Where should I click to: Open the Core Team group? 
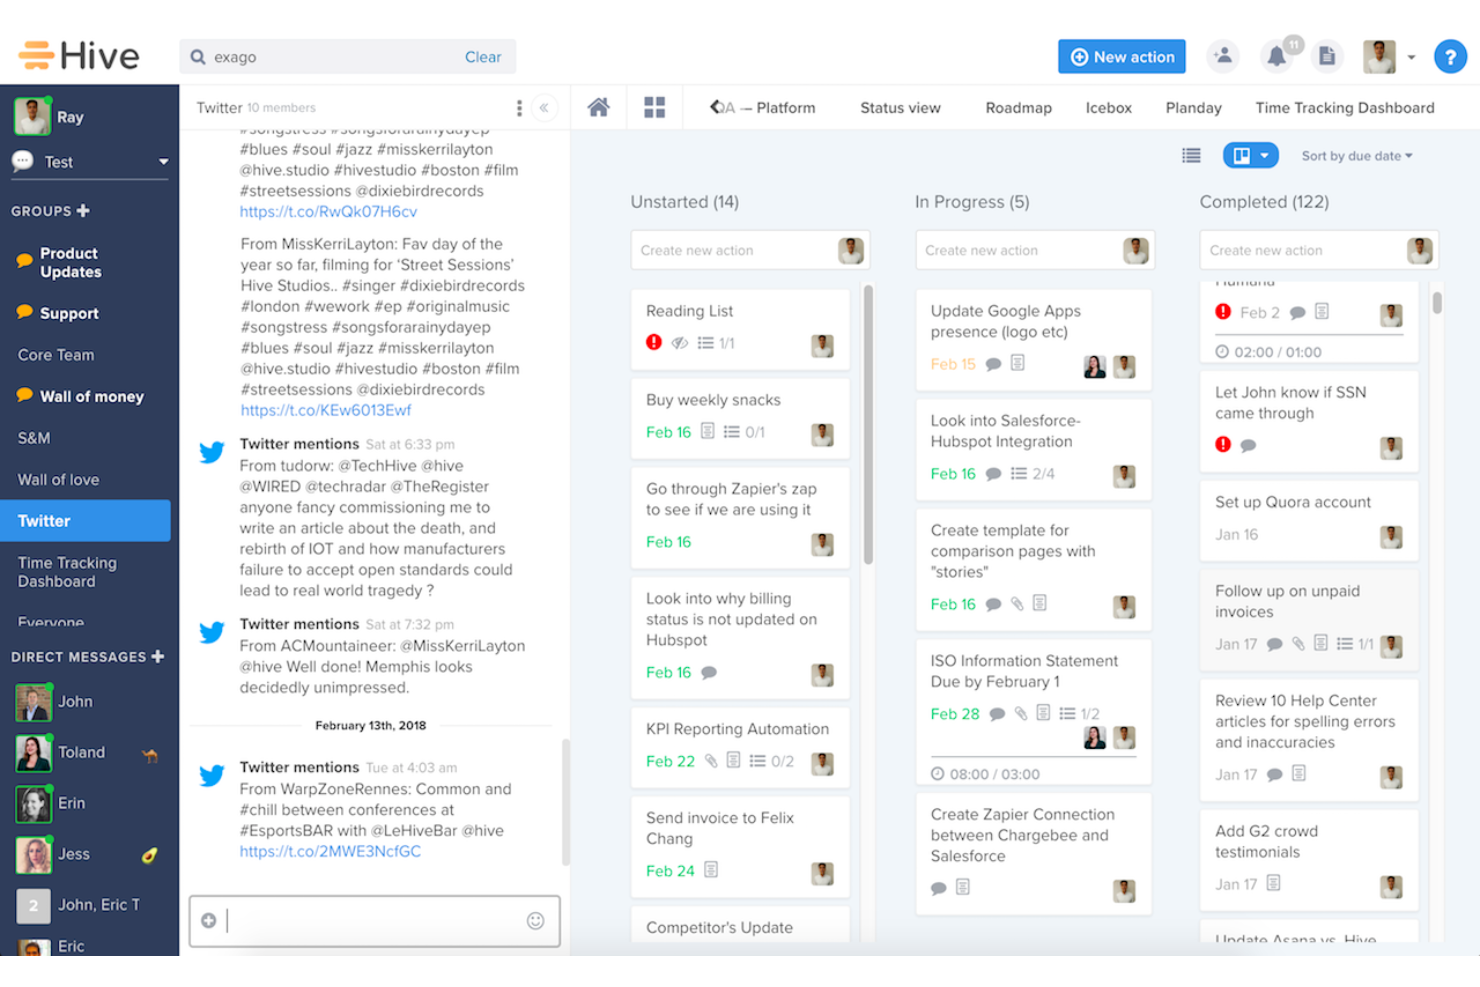(56, 355)
